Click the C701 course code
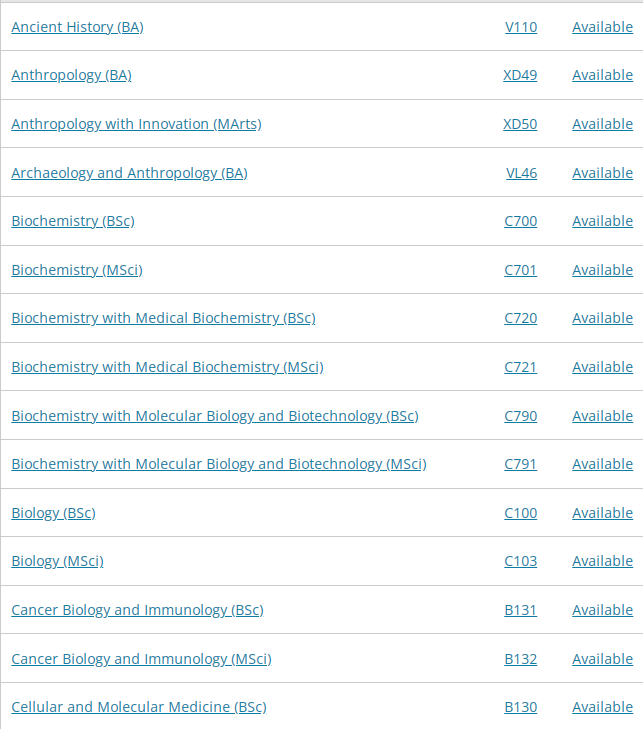This screenshot has width=643, height=729. tap(520, 270)
